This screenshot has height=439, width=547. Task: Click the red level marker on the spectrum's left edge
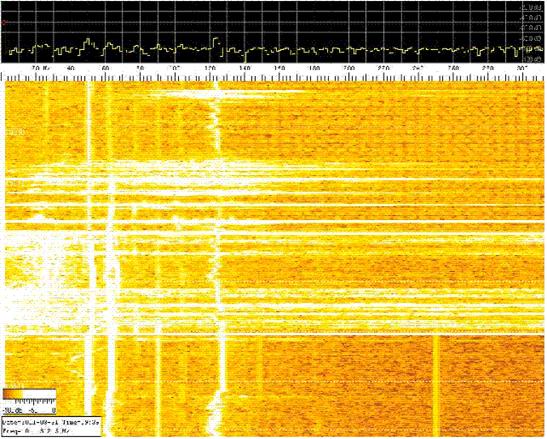(x=4, y=23)
